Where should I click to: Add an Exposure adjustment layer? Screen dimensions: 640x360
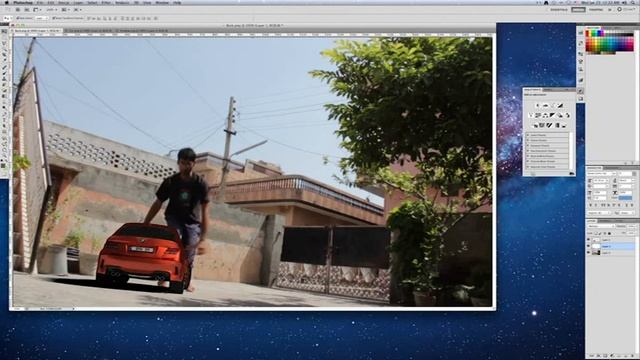click(560, 105)
